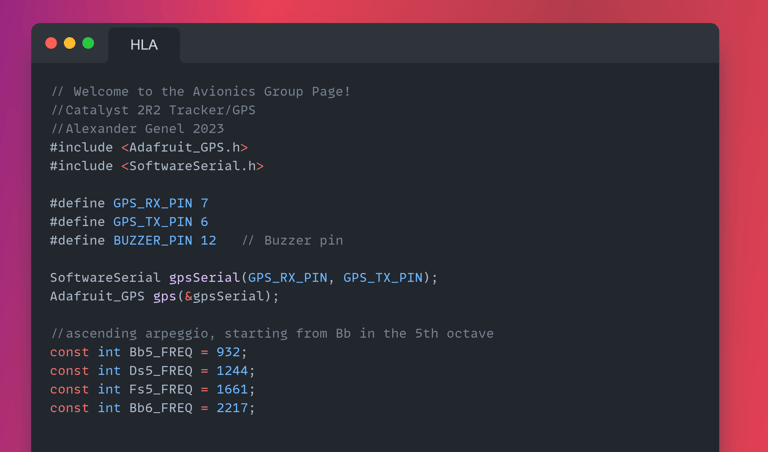768x452 pixels.
Task: Click the BUZZER_PIN define name
Action: [x=152, y=240]
